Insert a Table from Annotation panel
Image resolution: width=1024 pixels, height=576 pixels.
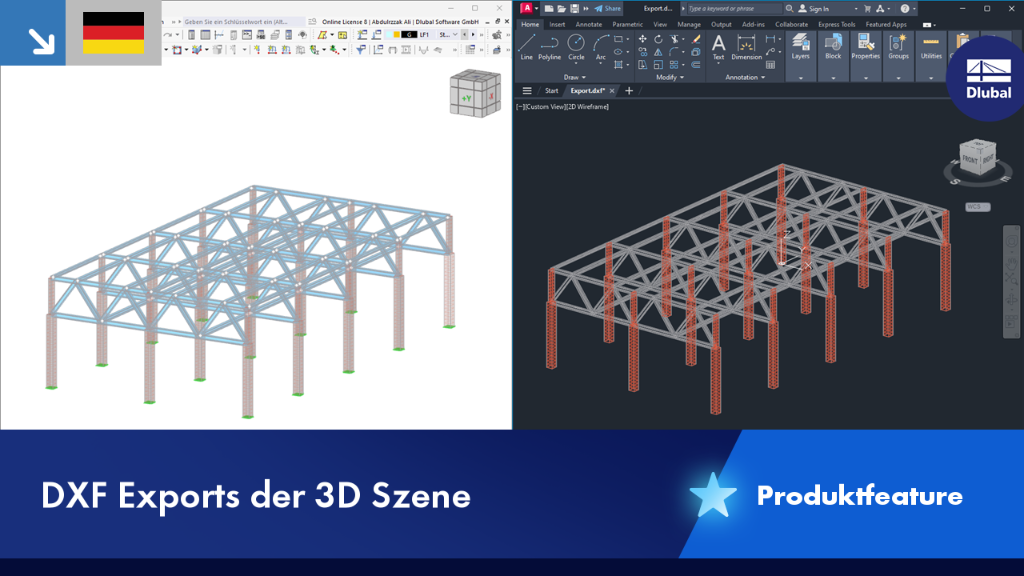point(771,65)
